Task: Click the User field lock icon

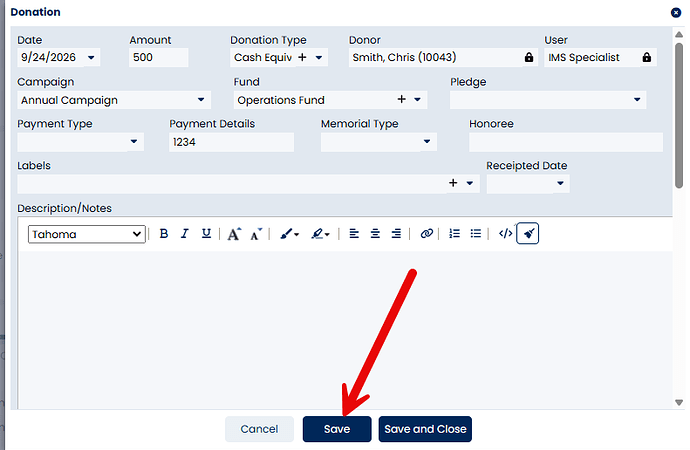Action: [646, 57]
